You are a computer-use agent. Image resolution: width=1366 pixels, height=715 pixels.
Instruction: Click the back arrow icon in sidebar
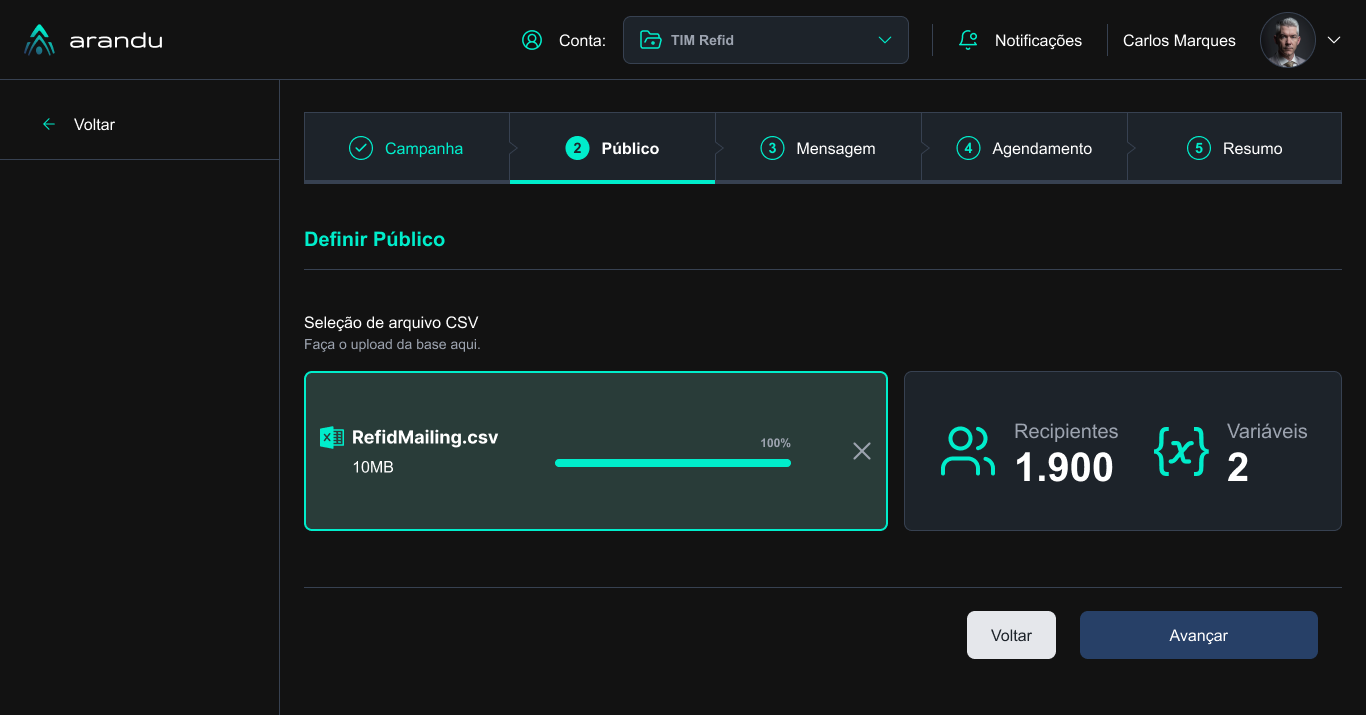tap(49, 124)
